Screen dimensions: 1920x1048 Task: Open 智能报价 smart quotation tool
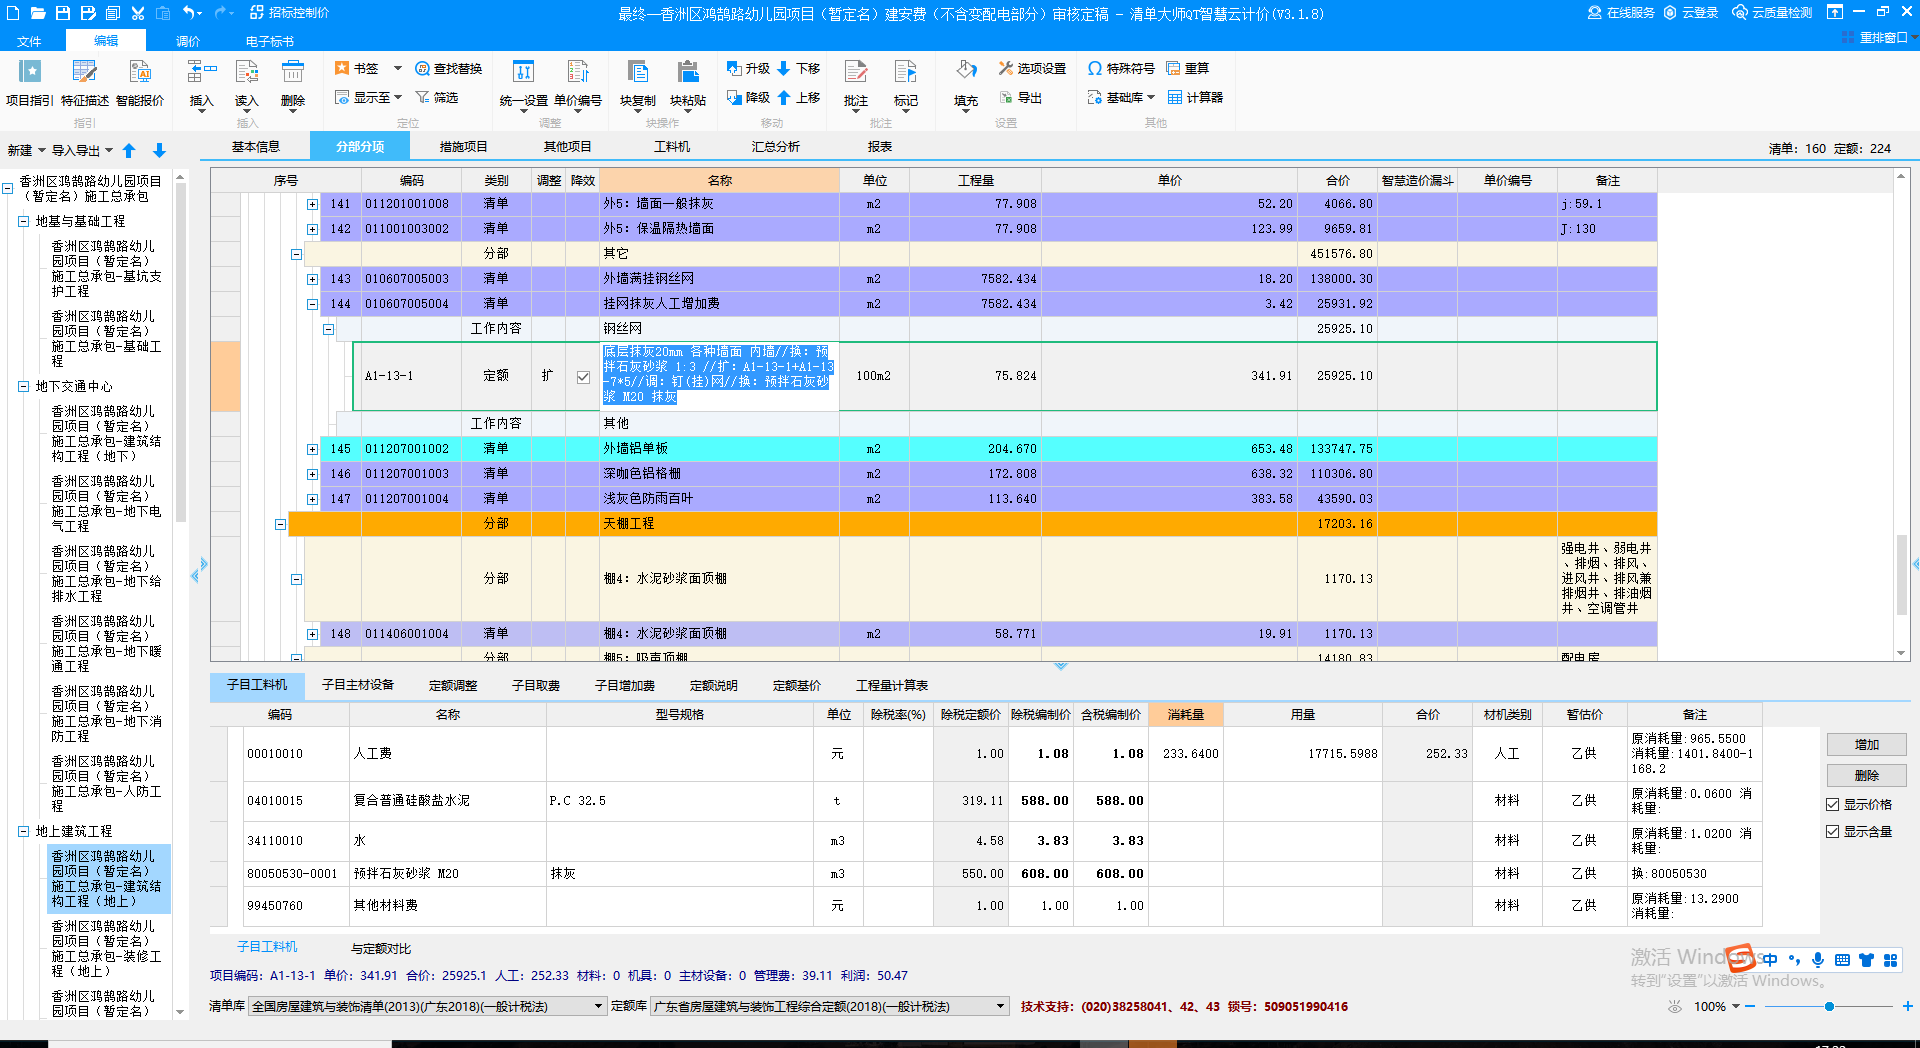coord(140,84)
